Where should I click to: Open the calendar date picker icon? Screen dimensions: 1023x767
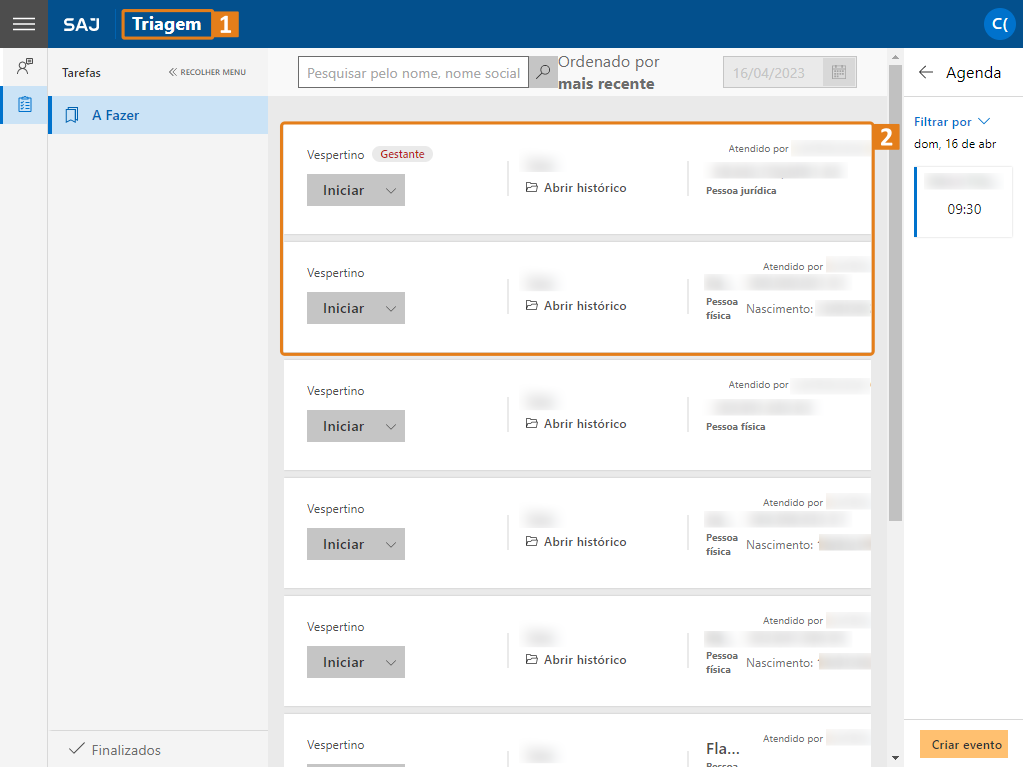pos(839,72)
